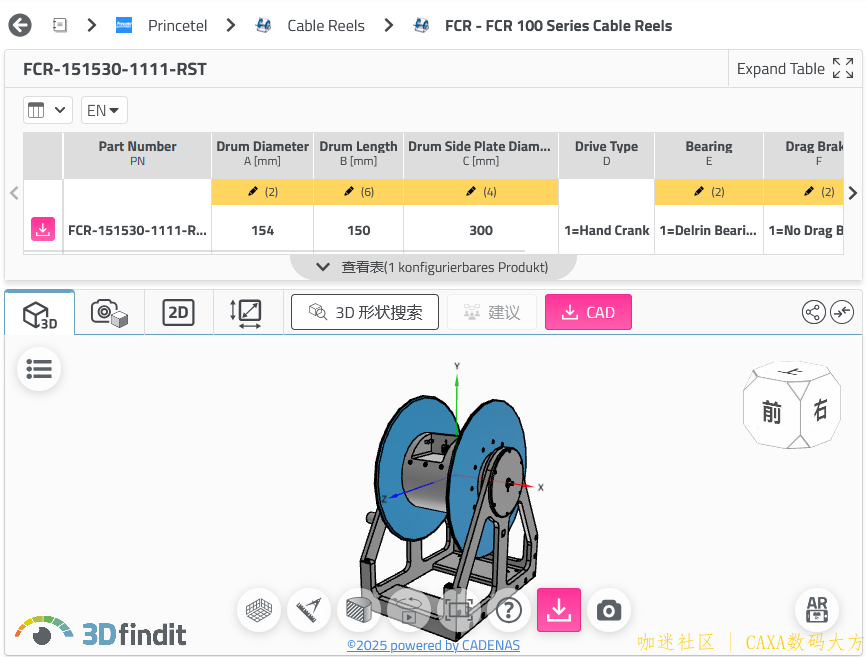Image resolution: width=867 pixels, height=657 pixels.
Task: Expand the 查看表 configurable product table
Action: click(434, 267)
